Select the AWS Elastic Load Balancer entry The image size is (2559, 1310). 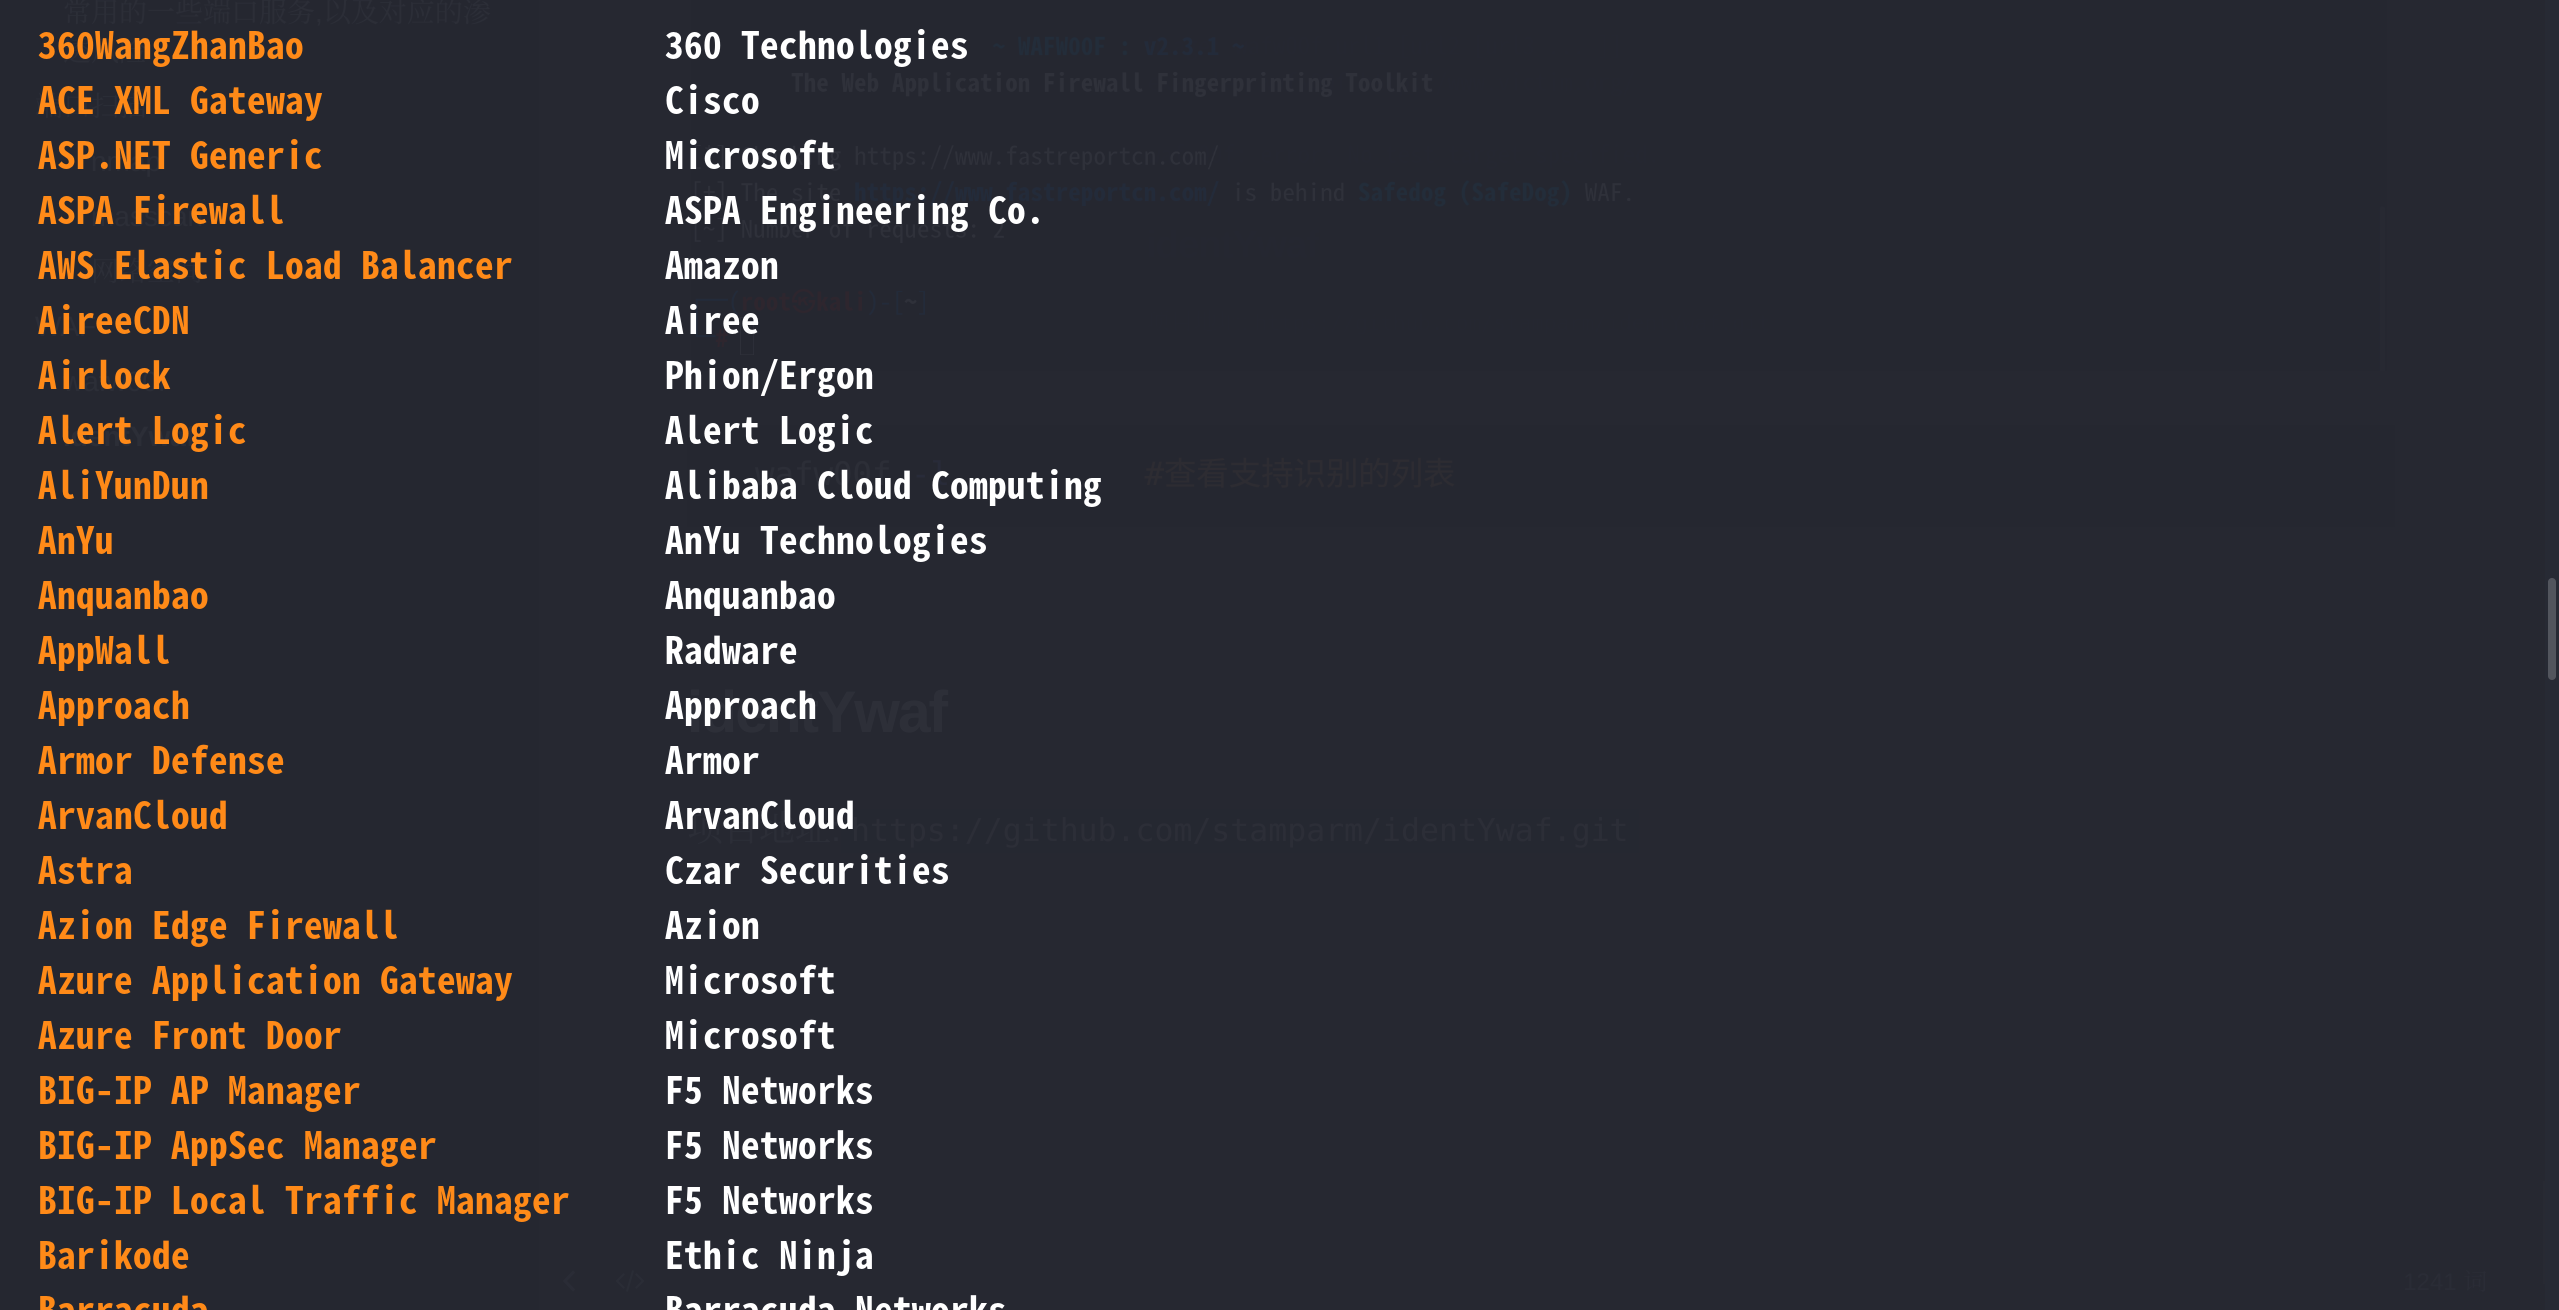(x=275, y=267)
